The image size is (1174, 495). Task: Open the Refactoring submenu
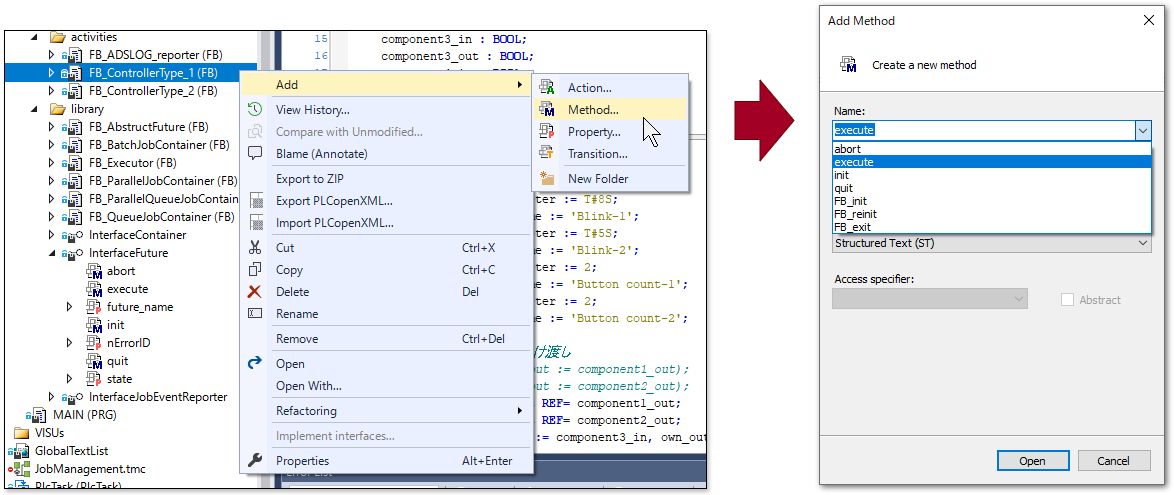tap(386, 410)
